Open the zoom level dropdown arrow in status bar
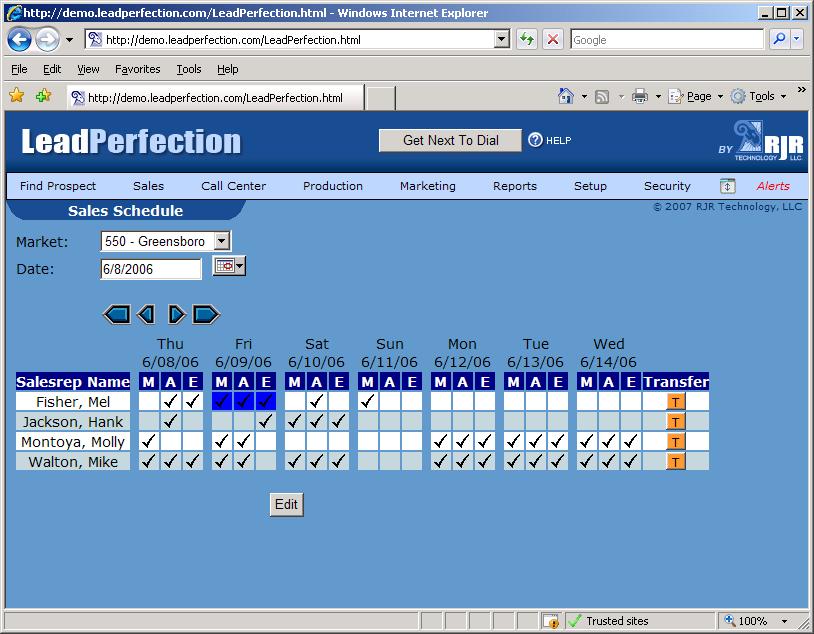 click(784, 621)
